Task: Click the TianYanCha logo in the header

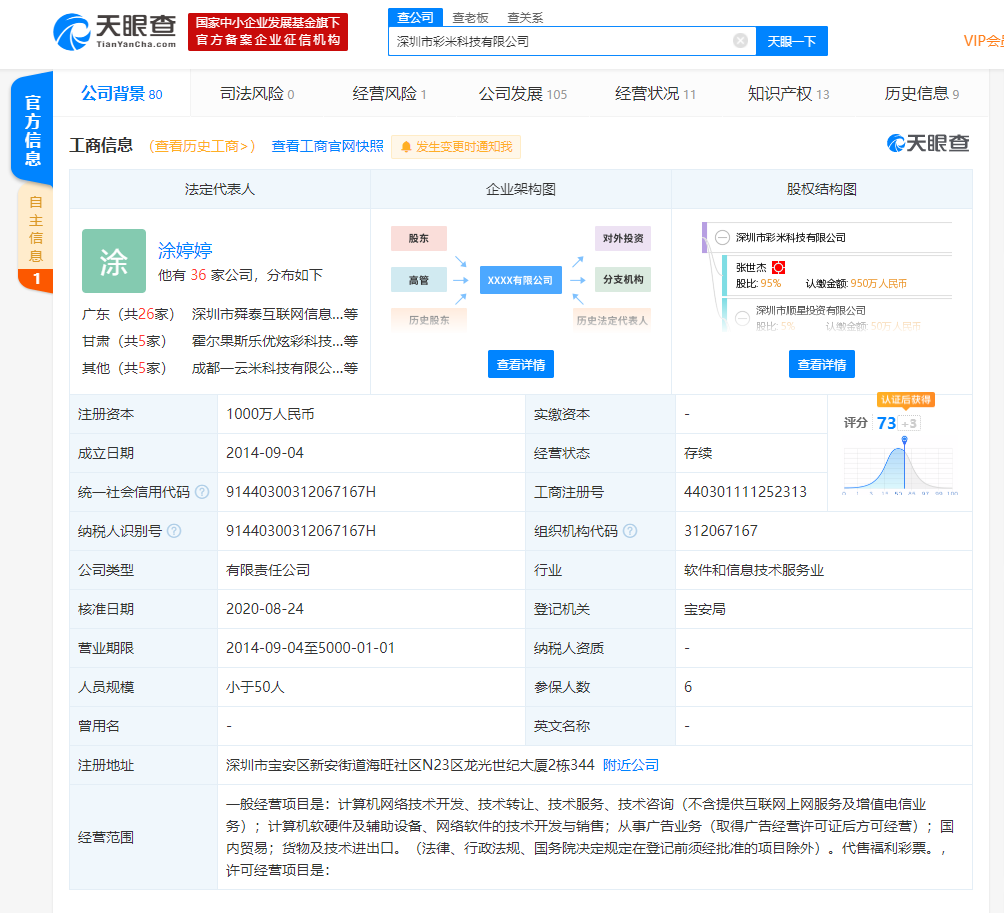Action: [115, 31]
